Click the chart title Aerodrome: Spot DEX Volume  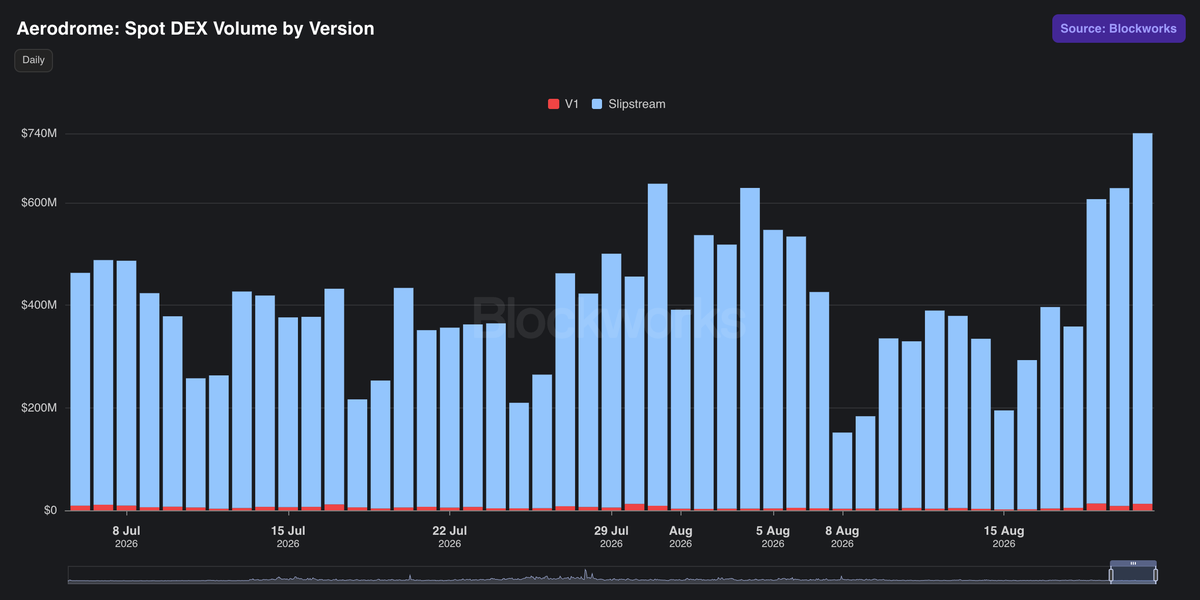click(x=195, y=29)
